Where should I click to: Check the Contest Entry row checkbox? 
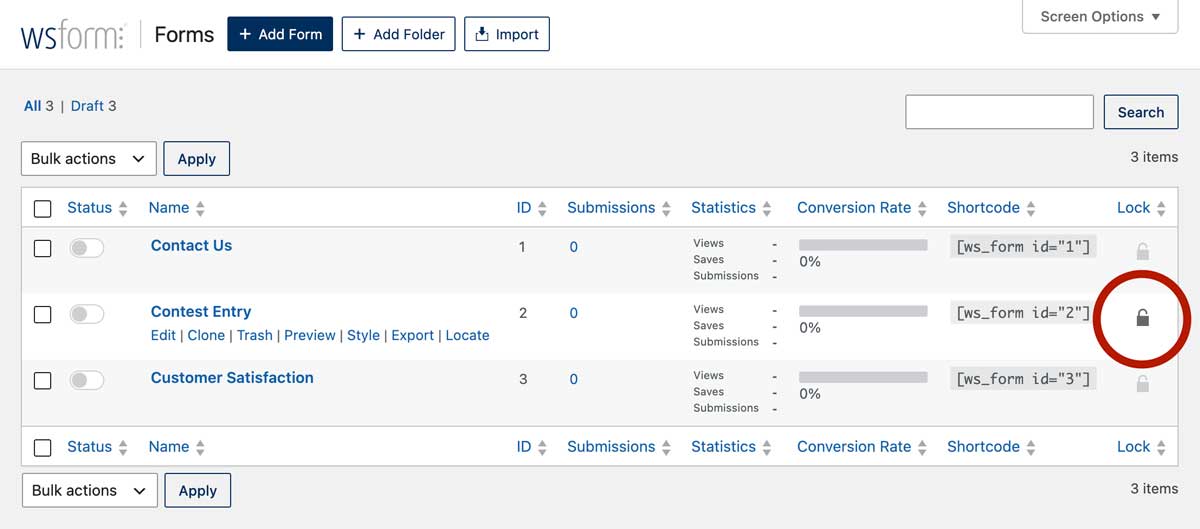pyautogui.click(x=42, y=314)
